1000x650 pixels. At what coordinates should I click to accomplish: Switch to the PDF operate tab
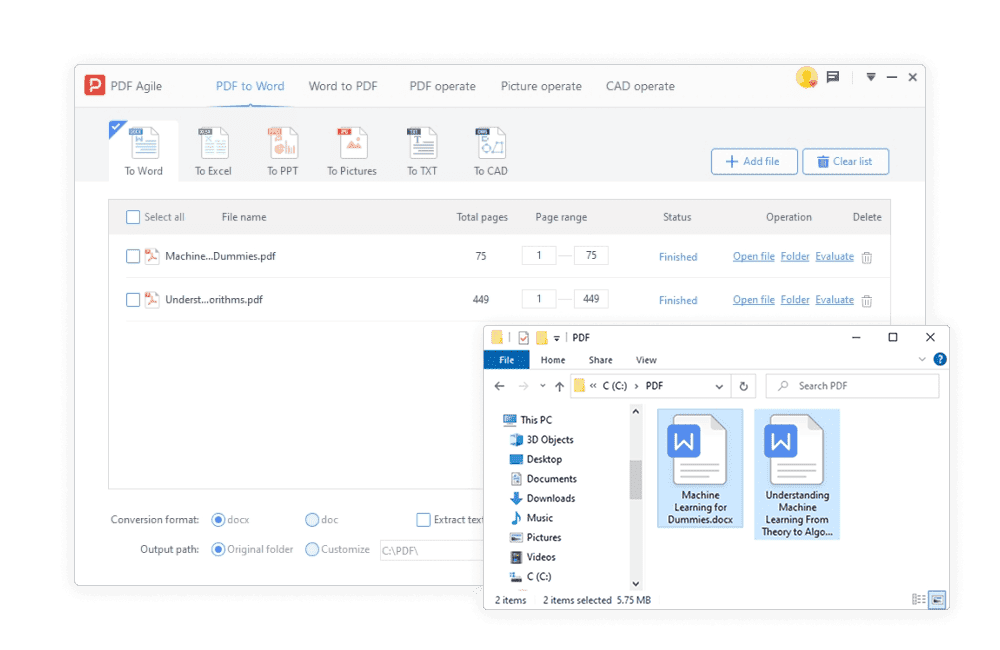442,86
